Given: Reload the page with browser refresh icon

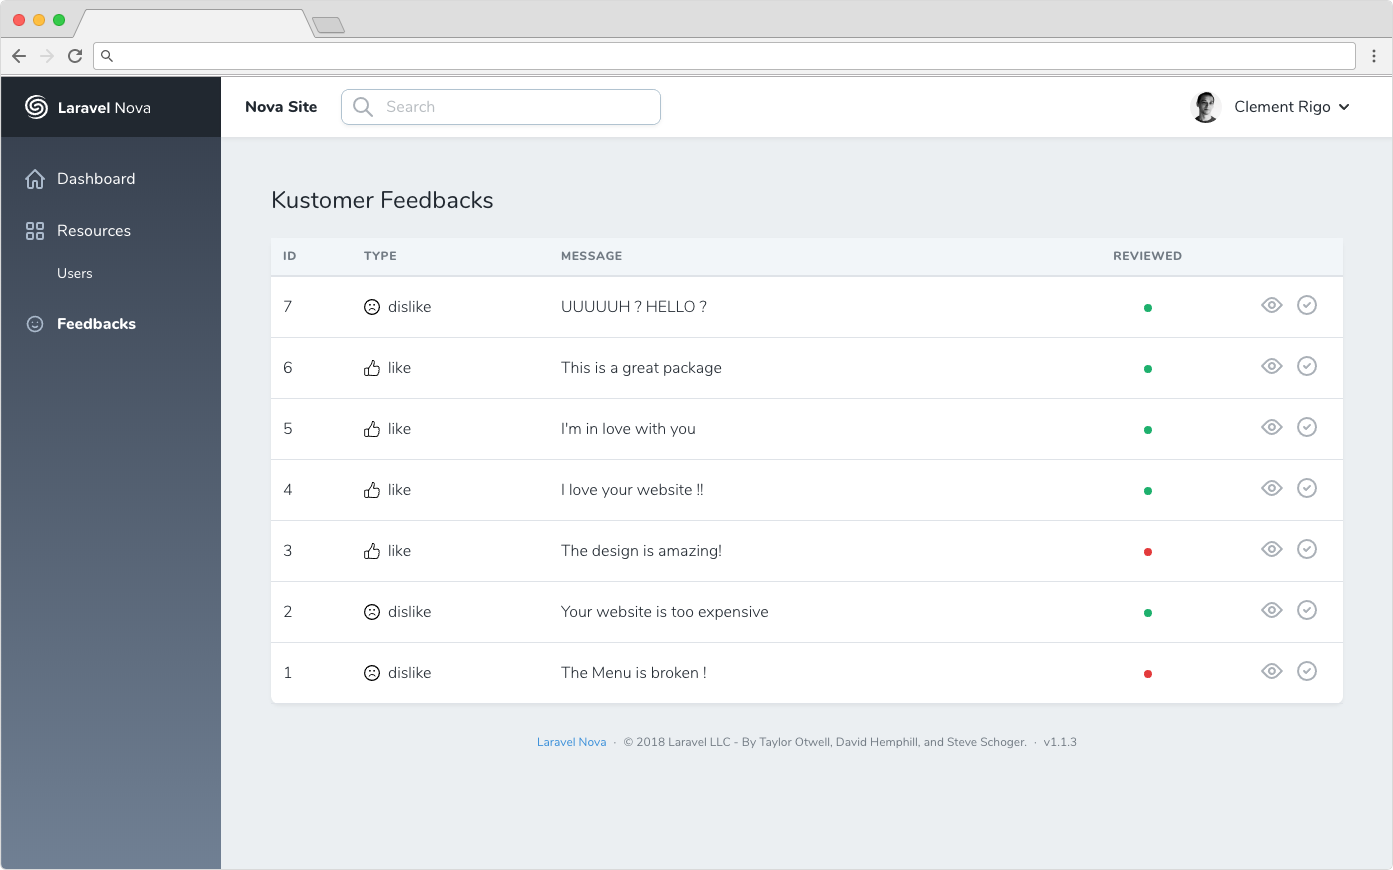Looking at the screenshot, I should tap(75, 56).
